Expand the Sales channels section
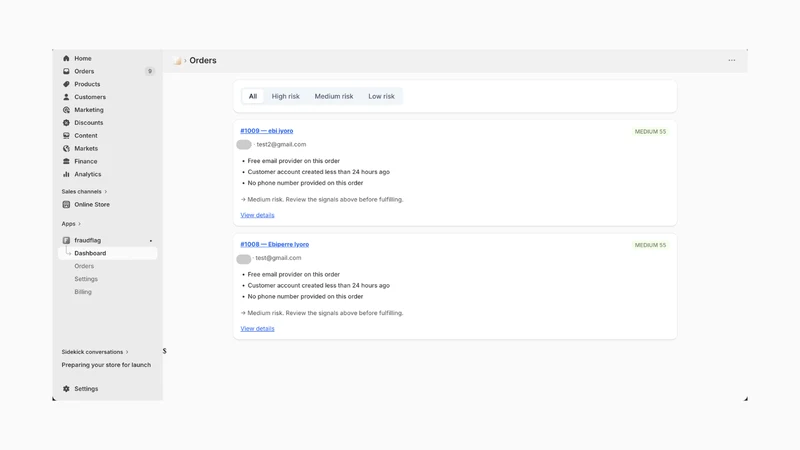 pos(84,192)
